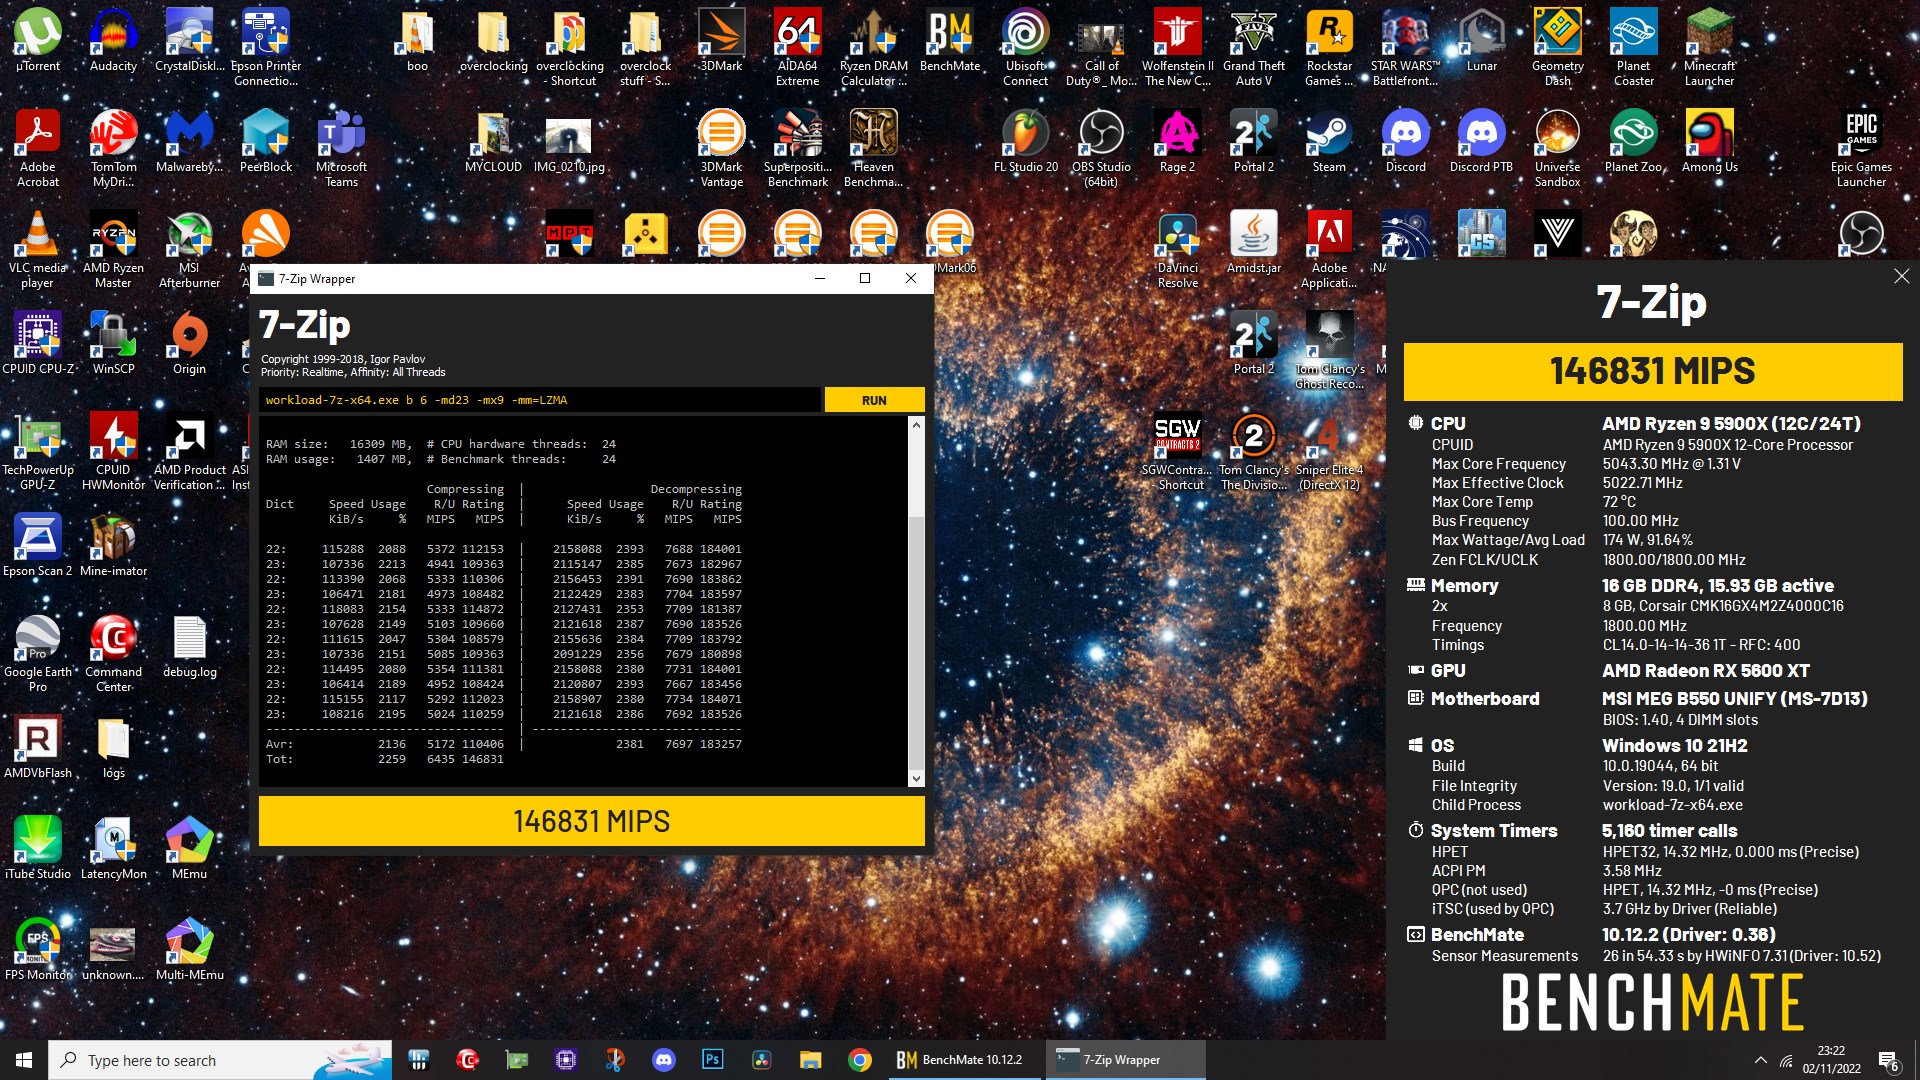Open the FL Studio 20 icon

(1025, 141)
